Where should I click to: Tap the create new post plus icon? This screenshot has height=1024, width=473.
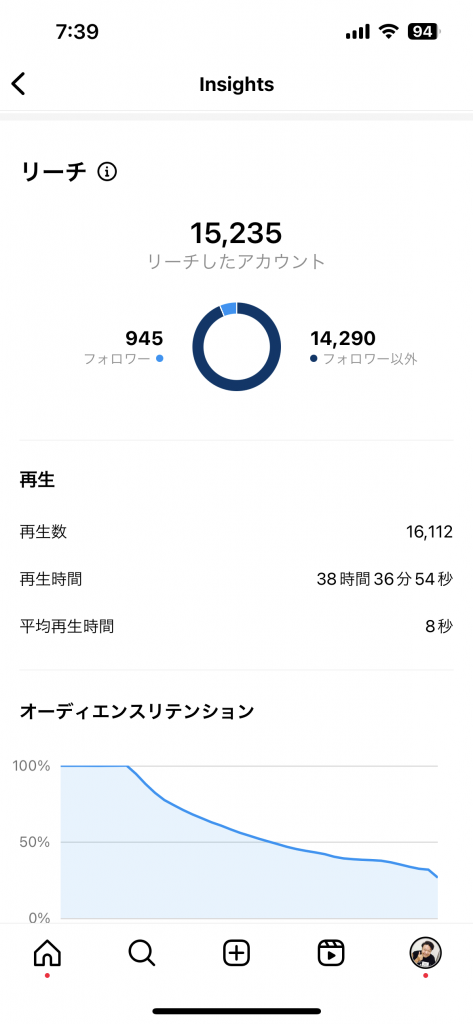click(236, 953)
